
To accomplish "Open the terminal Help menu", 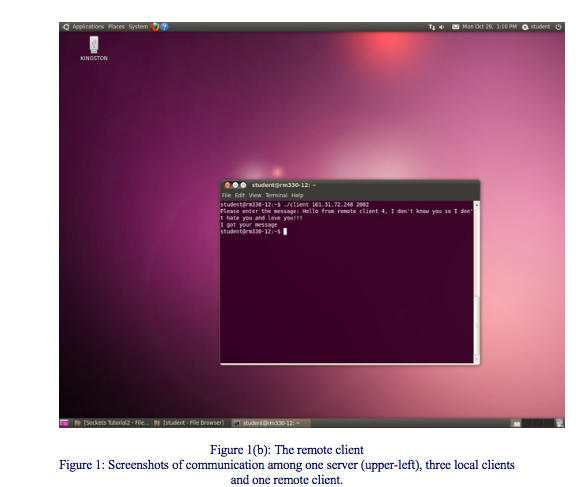I will [297, 195].
